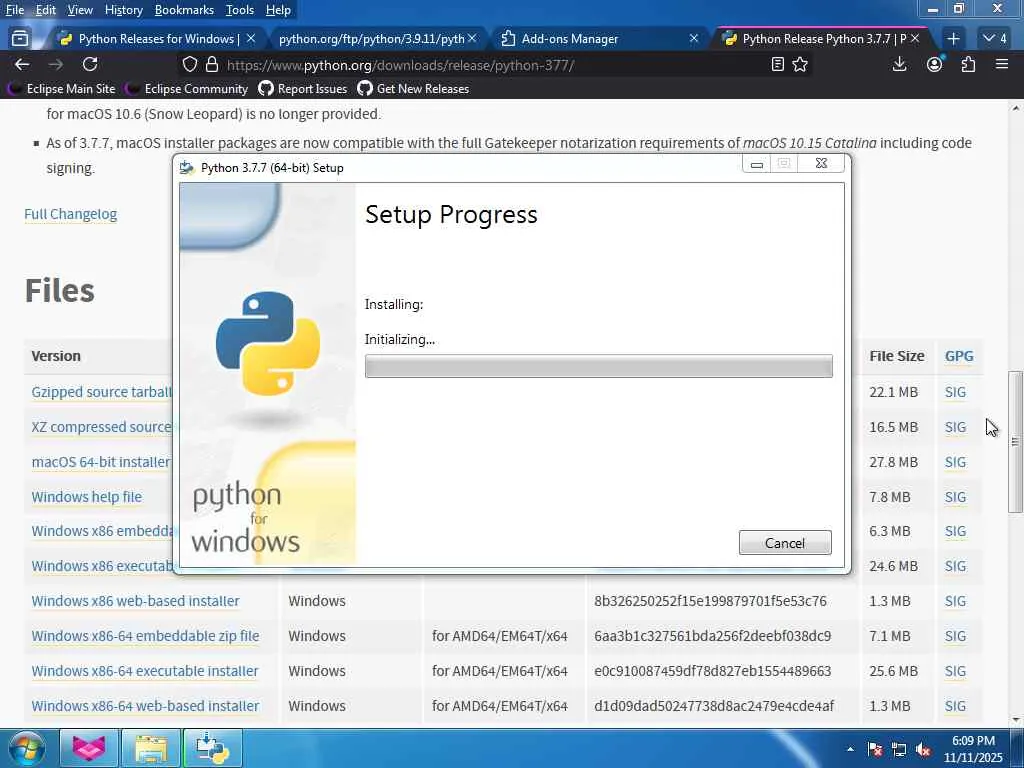Open SIG link for 7.8 MB row
Viewport: 1024px width, 768px height.
click(955, 497)
